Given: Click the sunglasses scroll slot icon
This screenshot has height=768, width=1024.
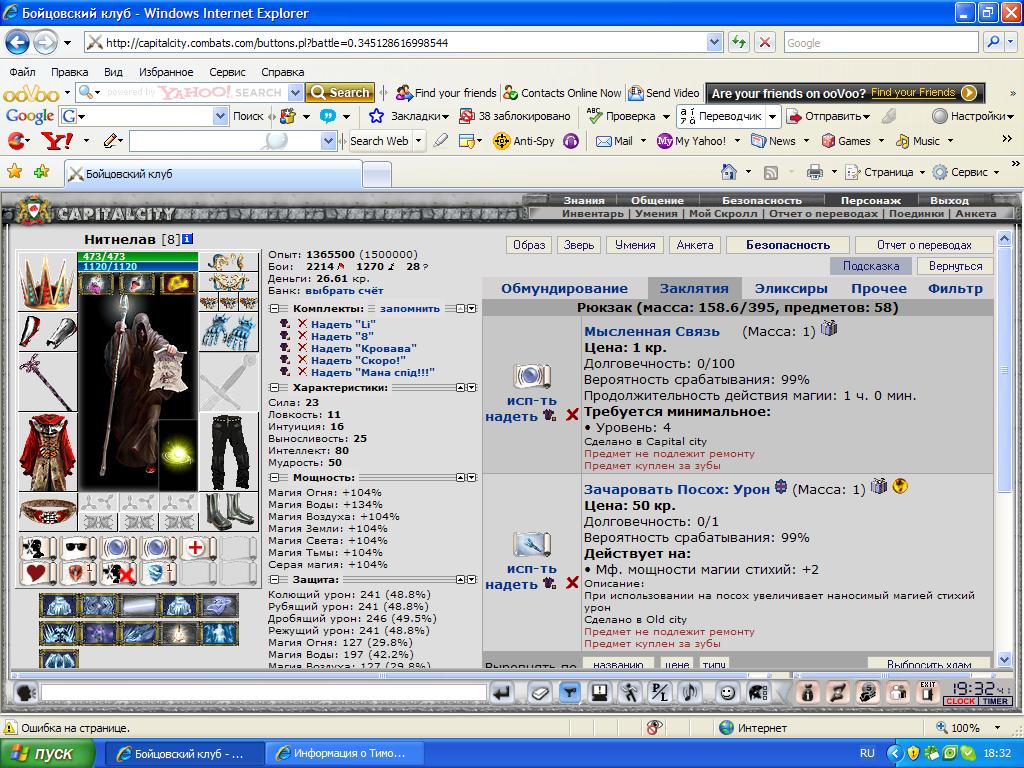Looking at the screenshot, I should click(x=78, y=549).
